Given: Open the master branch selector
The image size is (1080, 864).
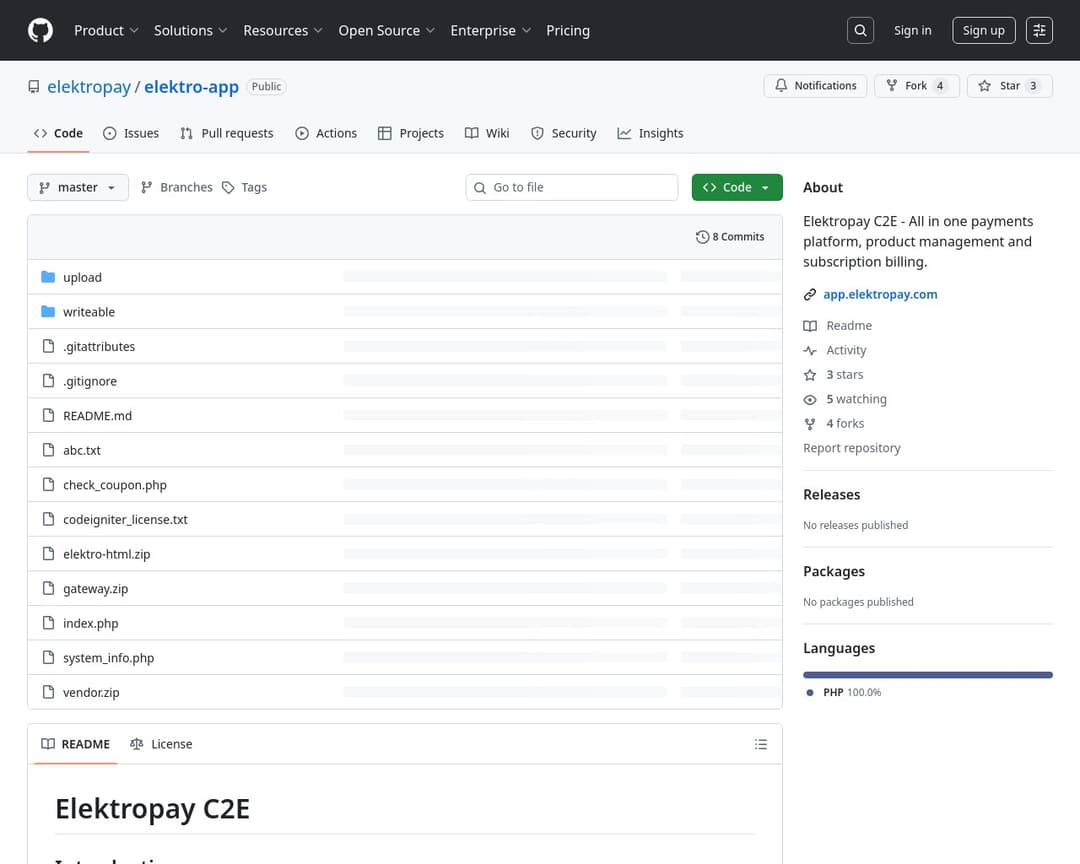Looking at the screenshot, I should click(x=78, y=187).
